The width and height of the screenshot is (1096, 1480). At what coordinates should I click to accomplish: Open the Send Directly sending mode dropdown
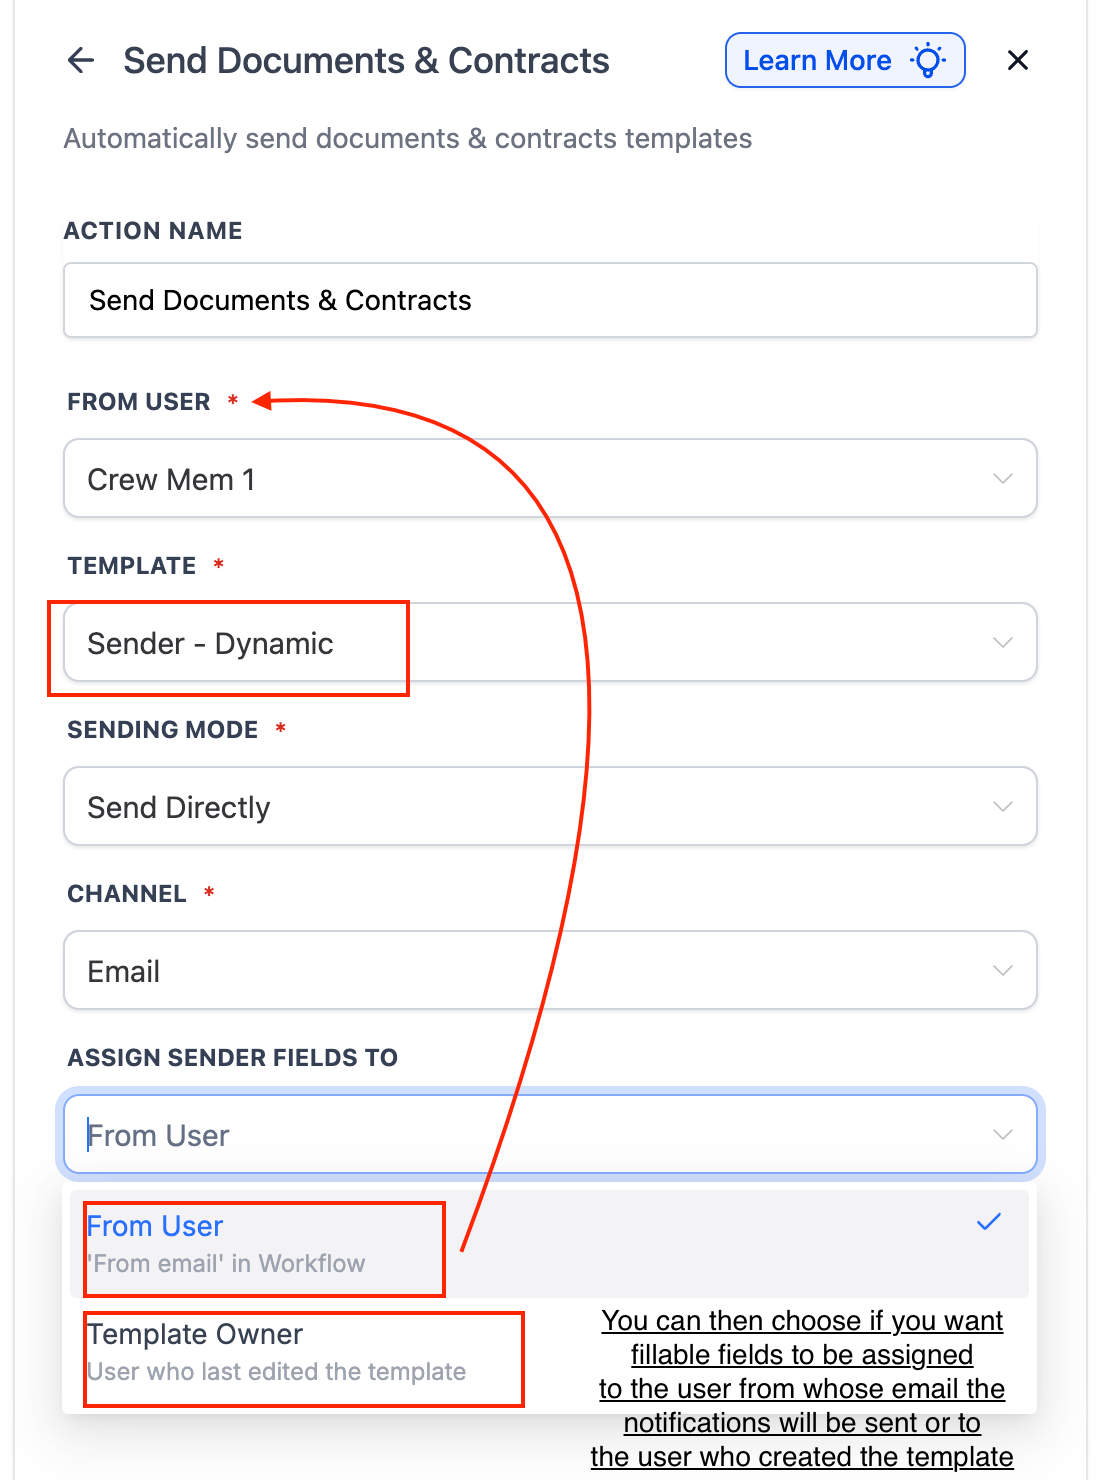tap(550, 806)
